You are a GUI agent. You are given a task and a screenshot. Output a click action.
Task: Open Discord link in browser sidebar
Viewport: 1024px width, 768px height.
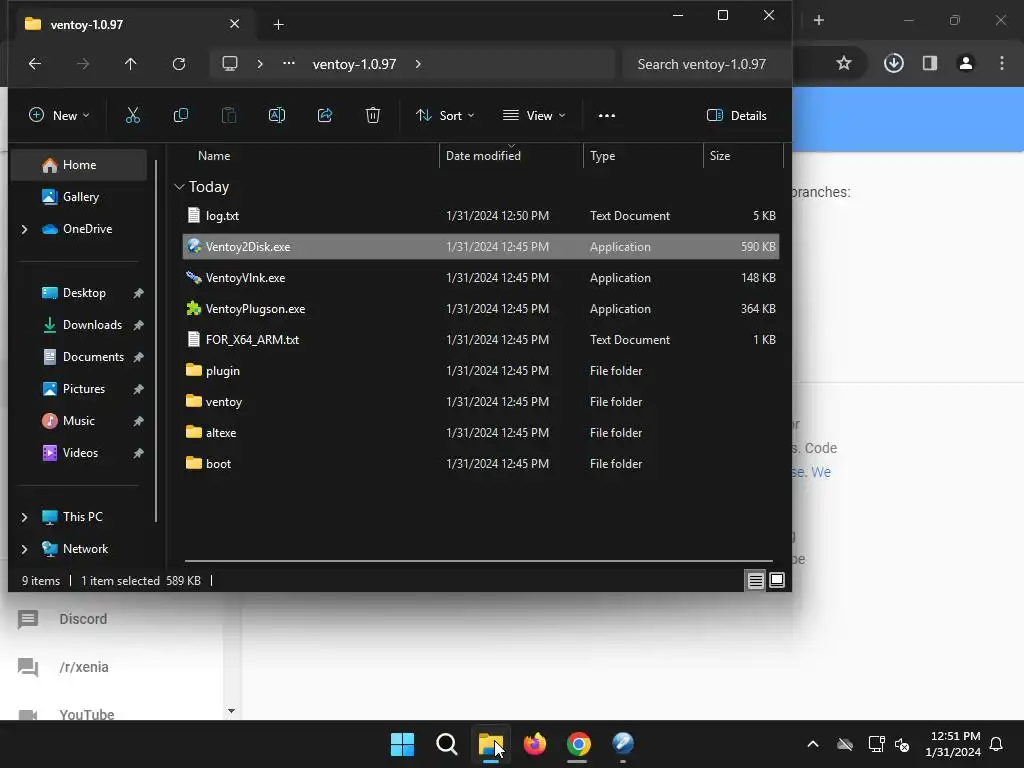pos(83,618)
